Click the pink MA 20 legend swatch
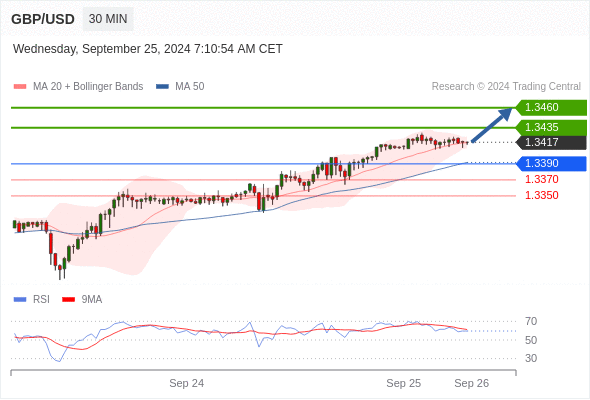The height and width of the screenshot is (400, 590). 20,87
